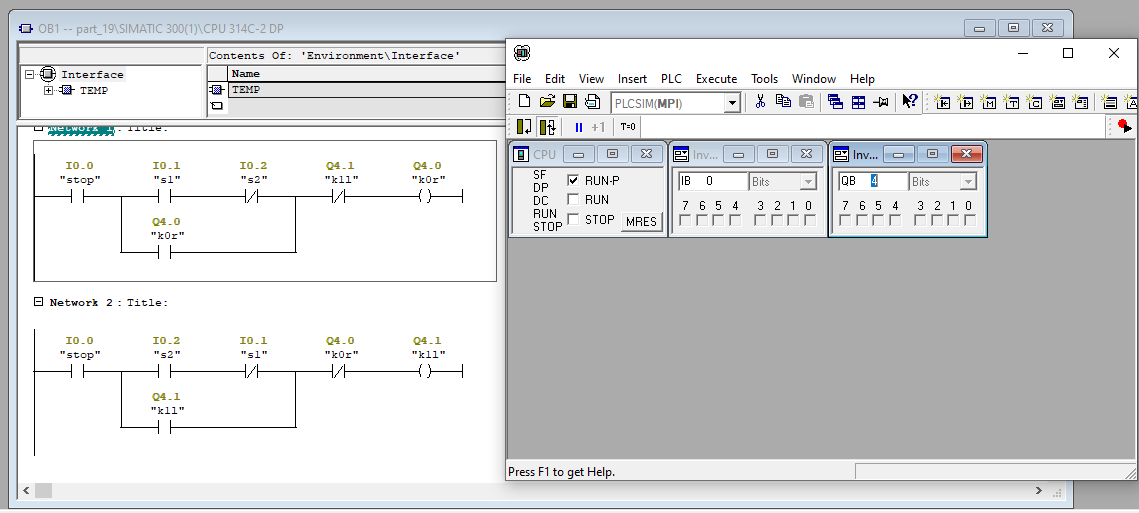
Task: Select Continuous Scan mode icon
Action: point(548,127)
